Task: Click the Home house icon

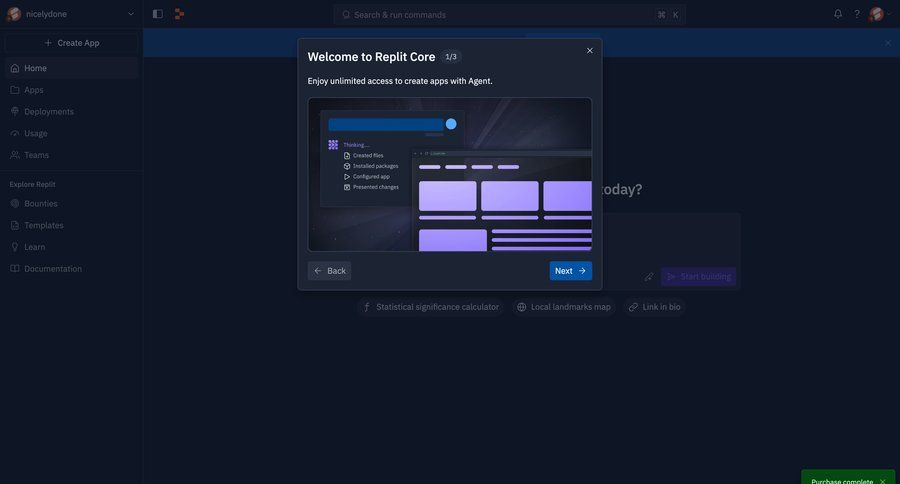Action: [15, 68]
